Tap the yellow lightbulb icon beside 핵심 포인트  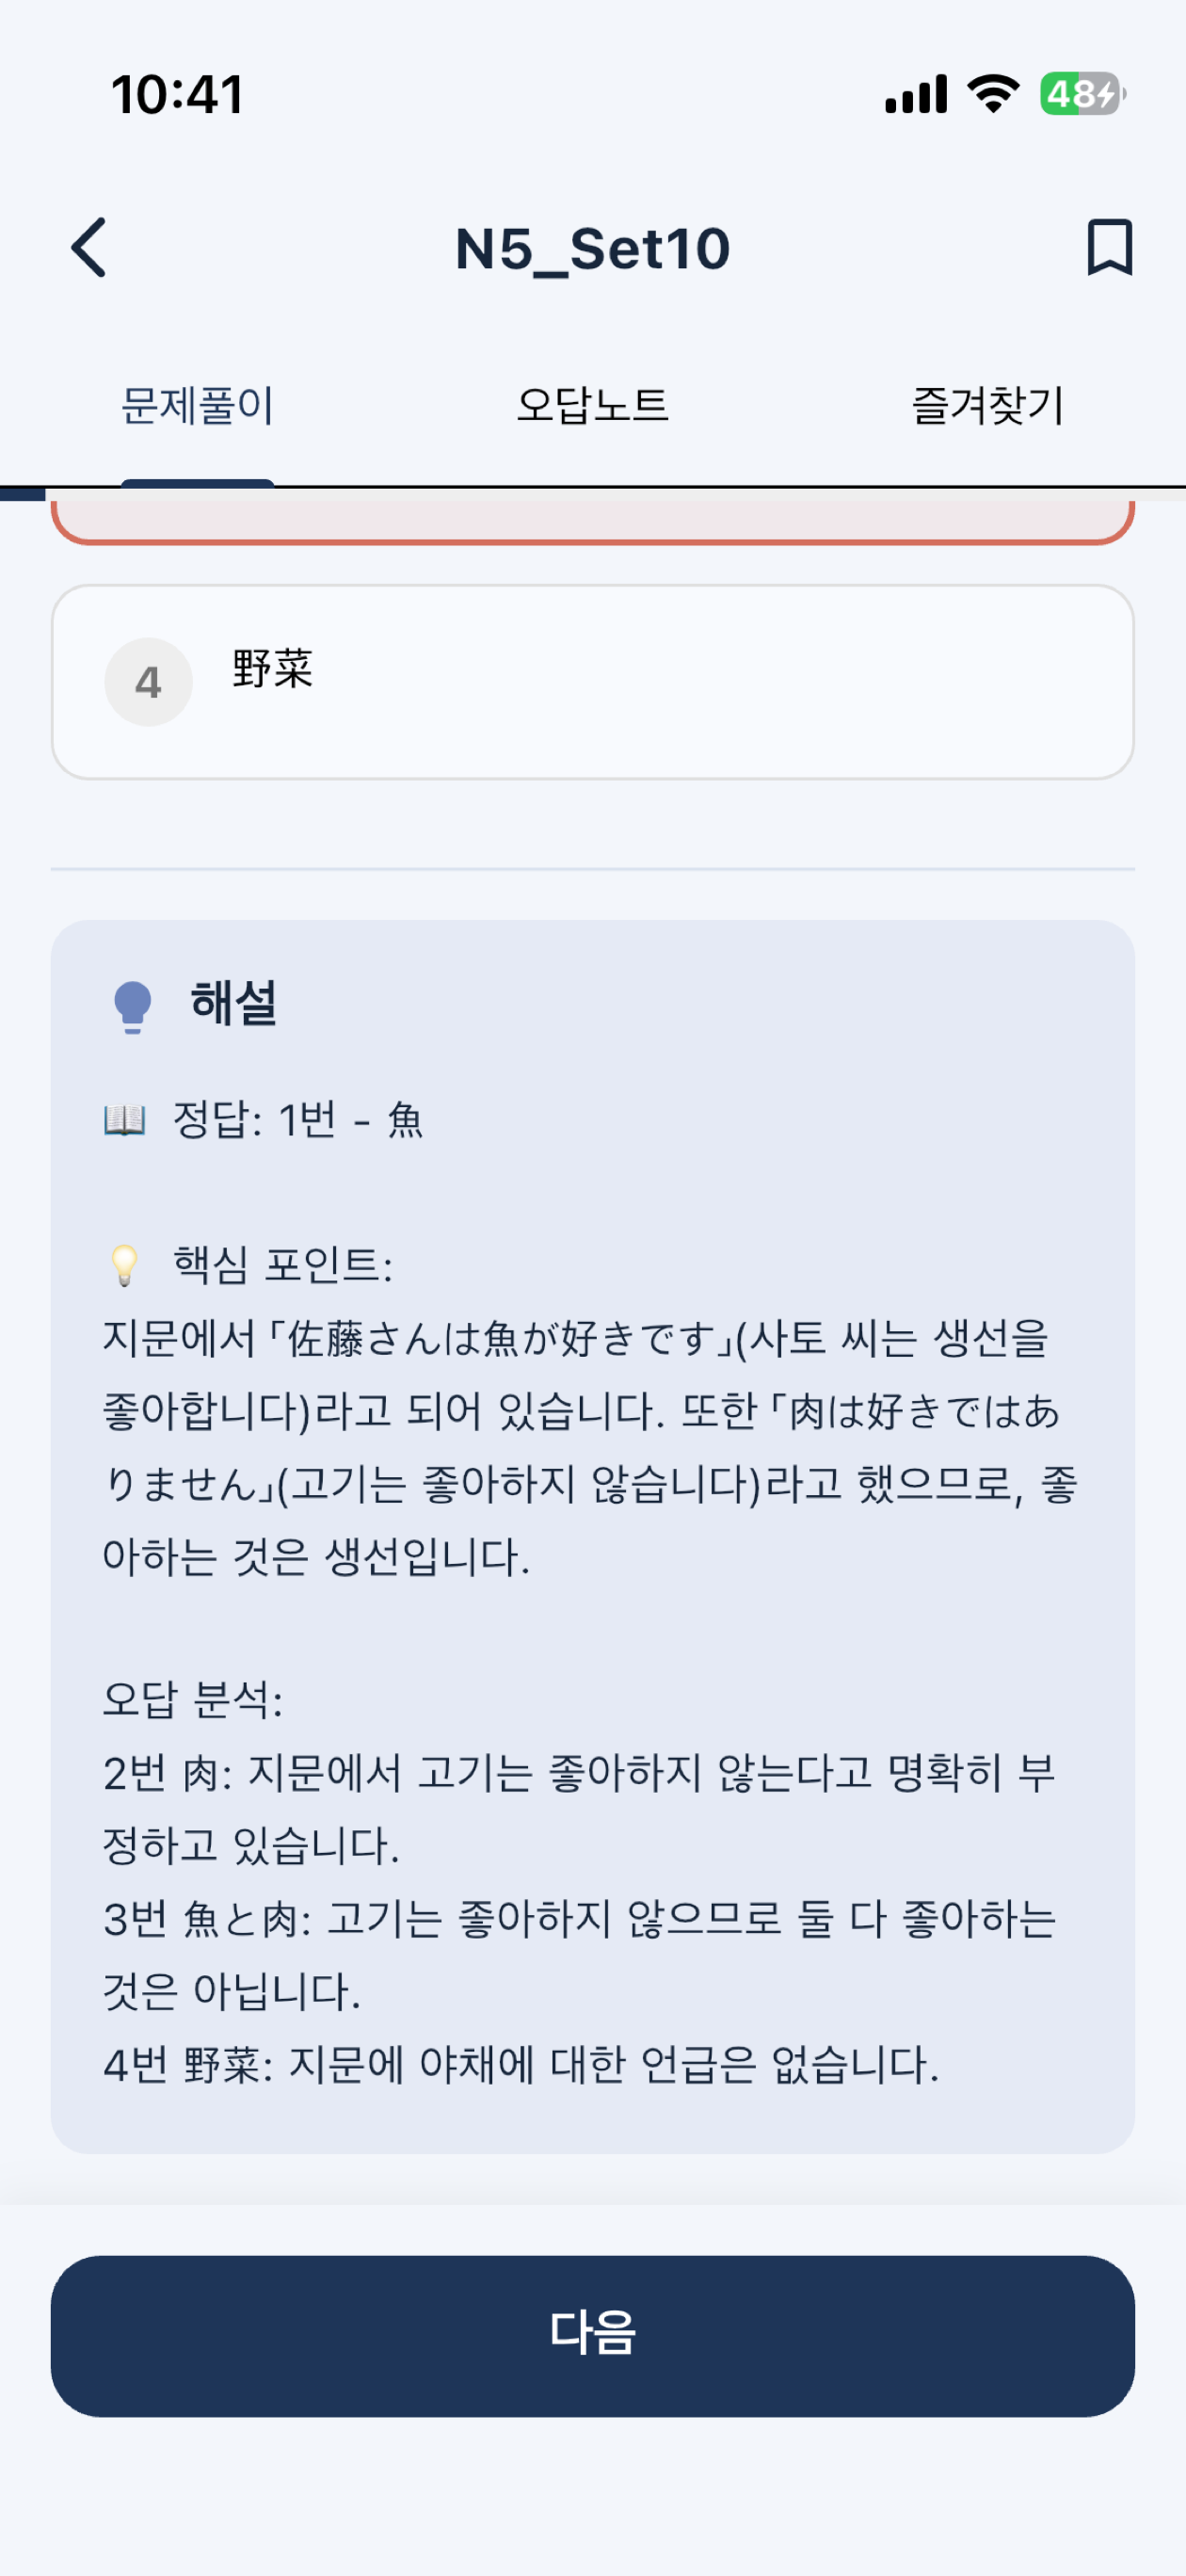124,1265
